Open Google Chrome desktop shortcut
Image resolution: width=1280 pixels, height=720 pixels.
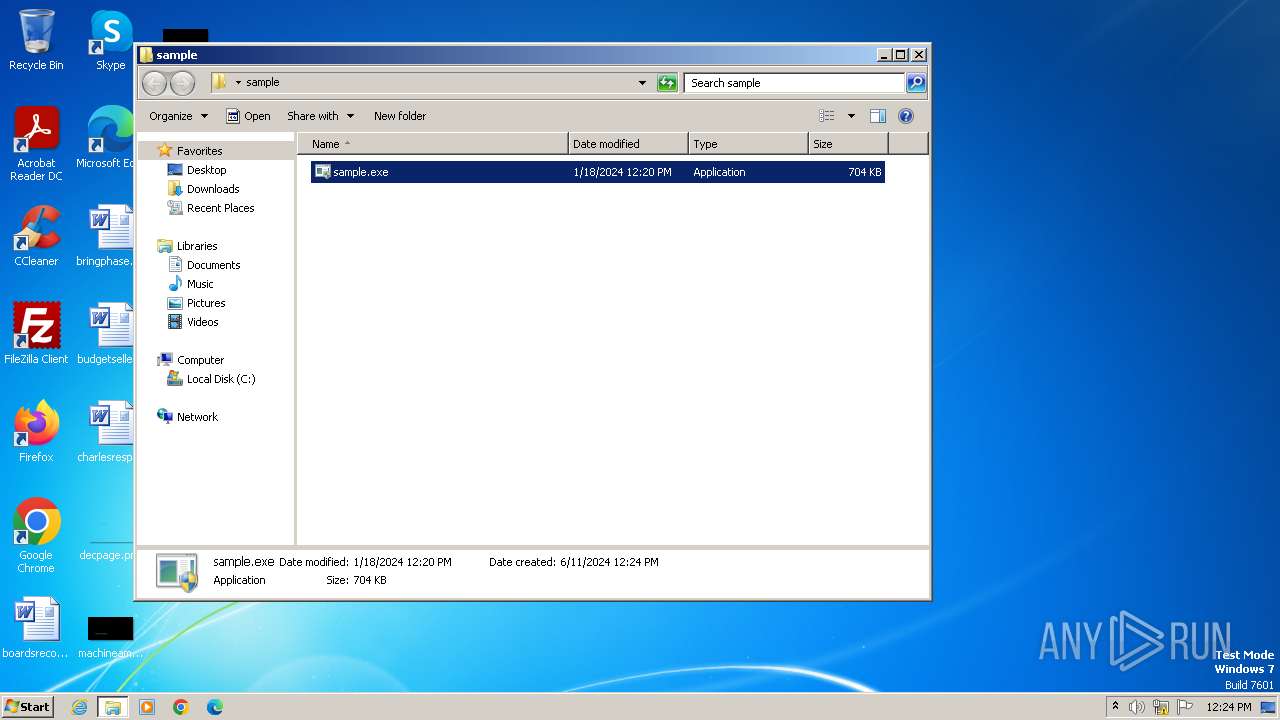tap(36, 535)
